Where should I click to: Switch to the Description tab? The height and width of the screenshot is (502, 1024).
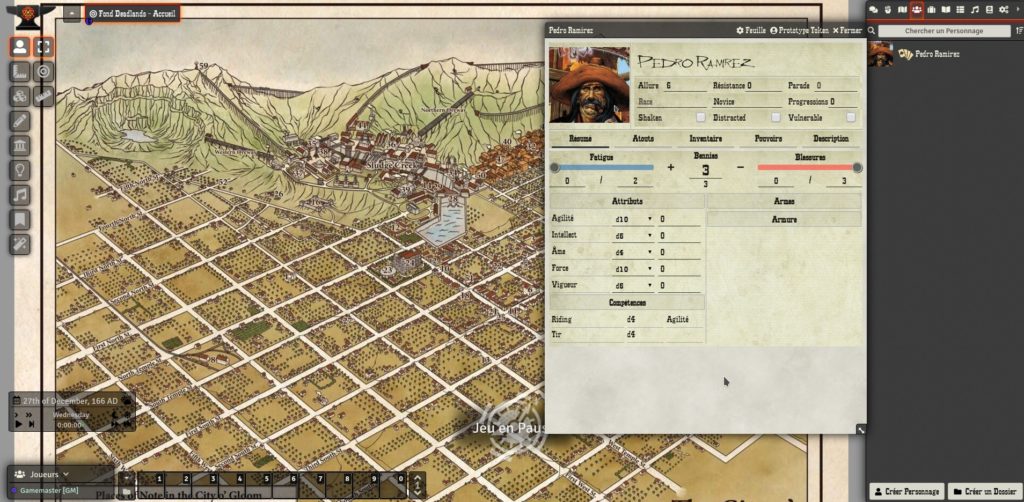point(831,139)
